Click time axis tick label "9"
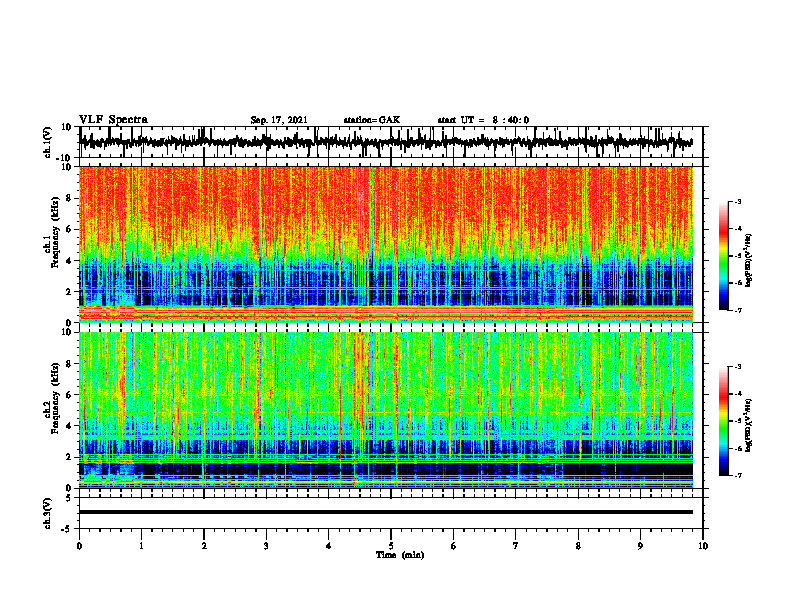792x612 pixels. click(640, 546)
